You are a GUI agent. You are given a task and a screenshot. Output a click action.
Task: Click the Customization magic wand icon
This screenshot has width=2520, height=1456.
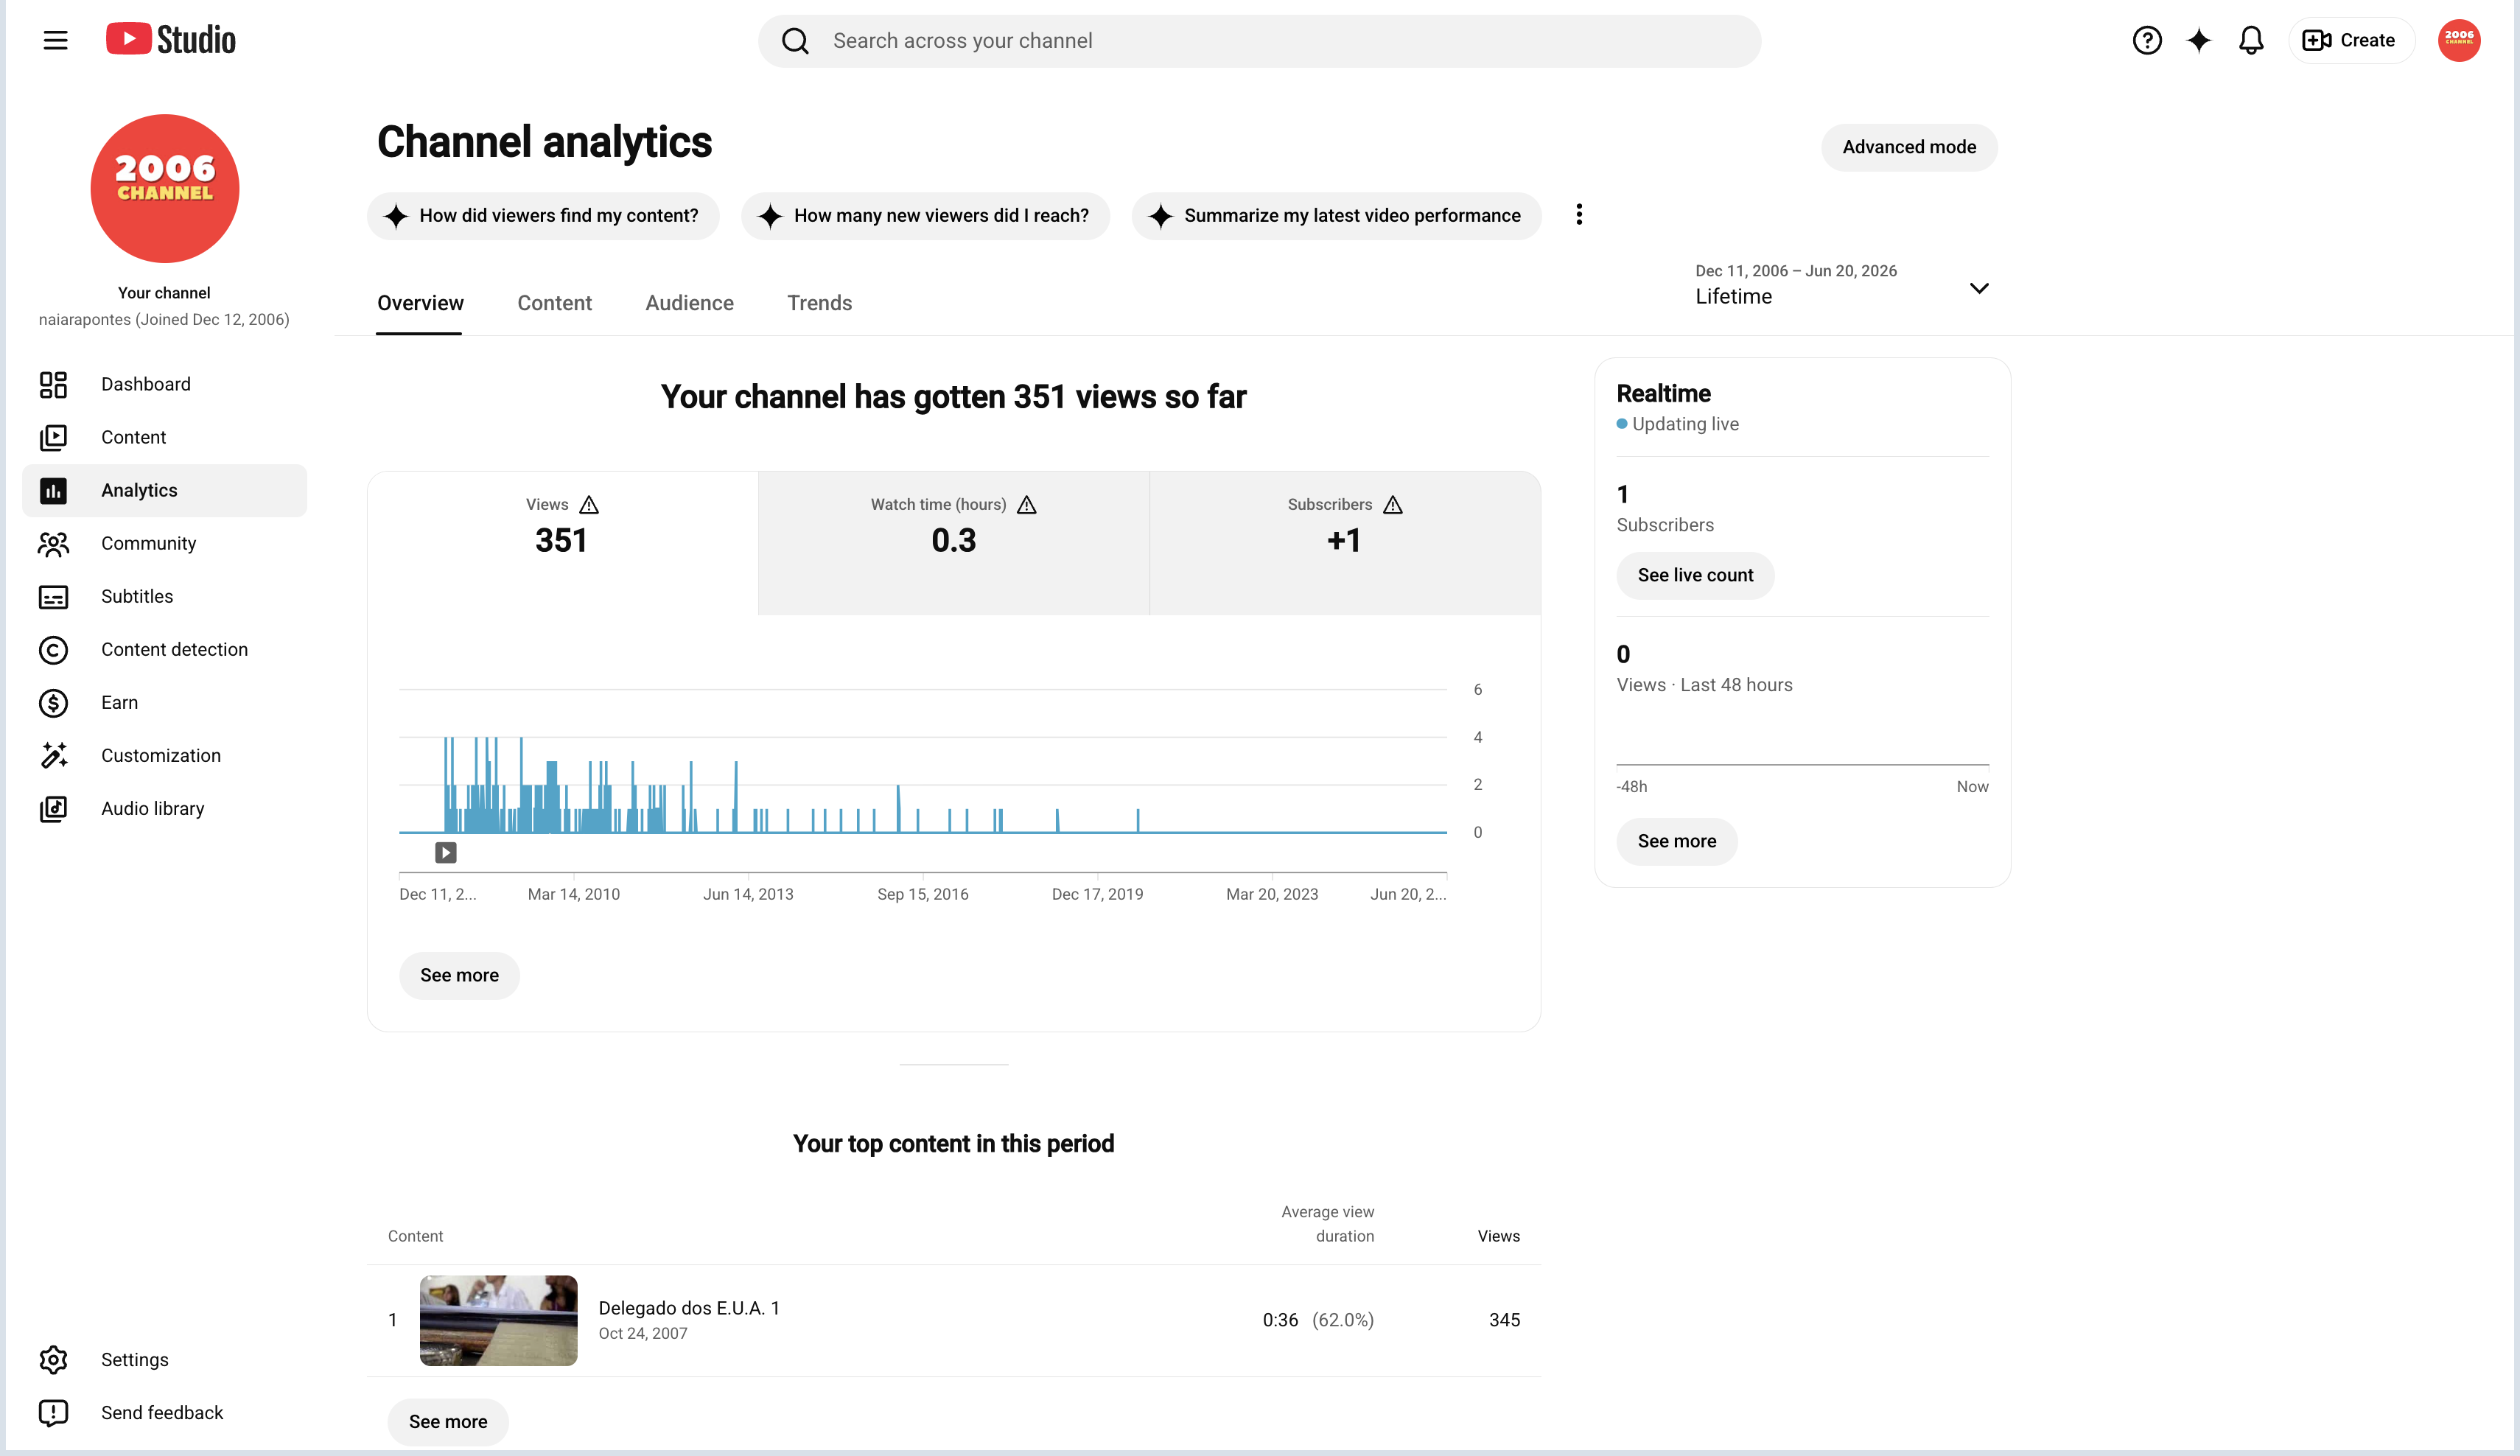click(x=53, y=756)
